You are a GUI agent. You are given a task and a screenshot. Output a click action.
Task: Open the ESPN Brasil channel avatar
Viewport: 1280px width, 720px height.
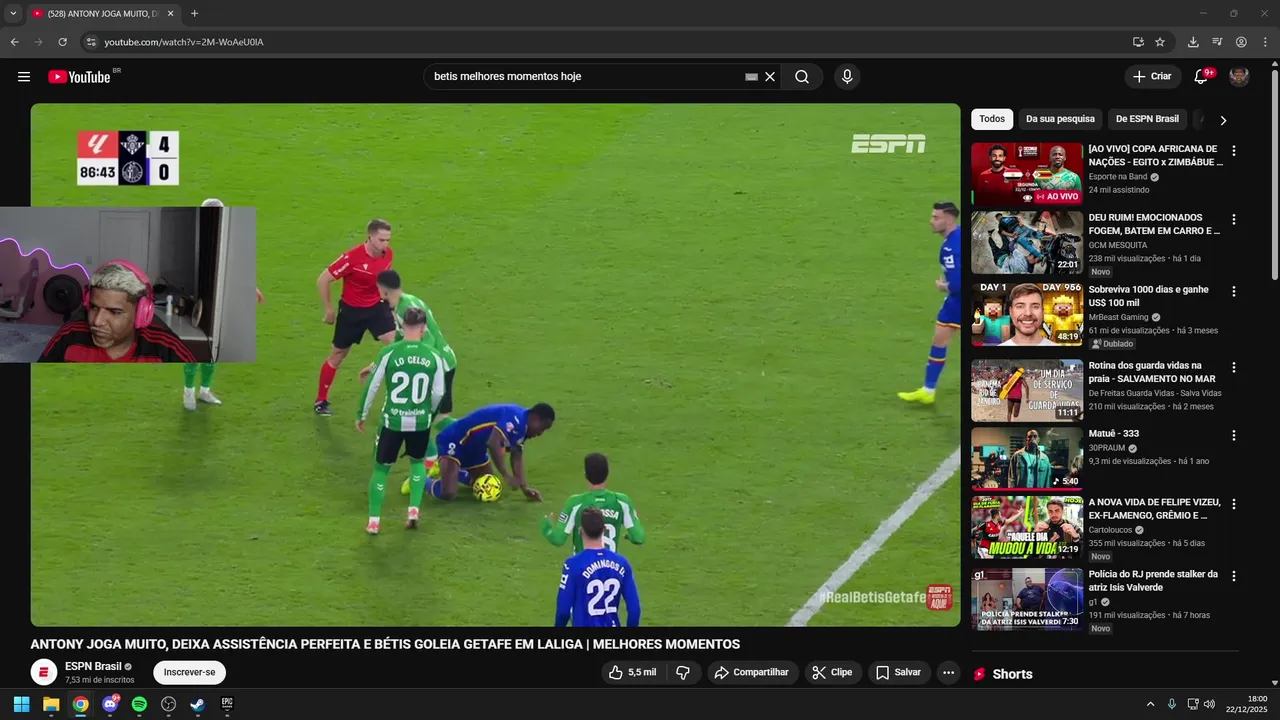point(44,672)
